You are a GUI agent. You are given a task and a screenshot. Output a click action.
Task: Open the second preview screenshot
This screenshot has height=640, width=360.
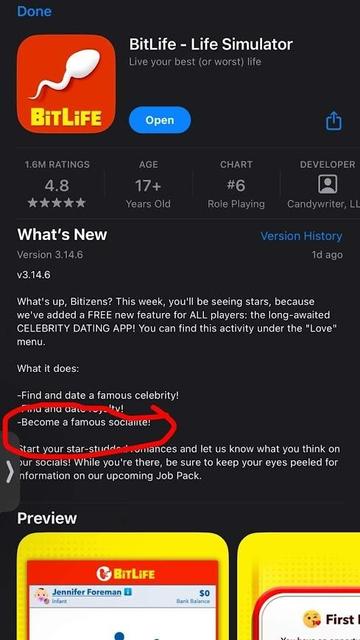coord(299,586)
